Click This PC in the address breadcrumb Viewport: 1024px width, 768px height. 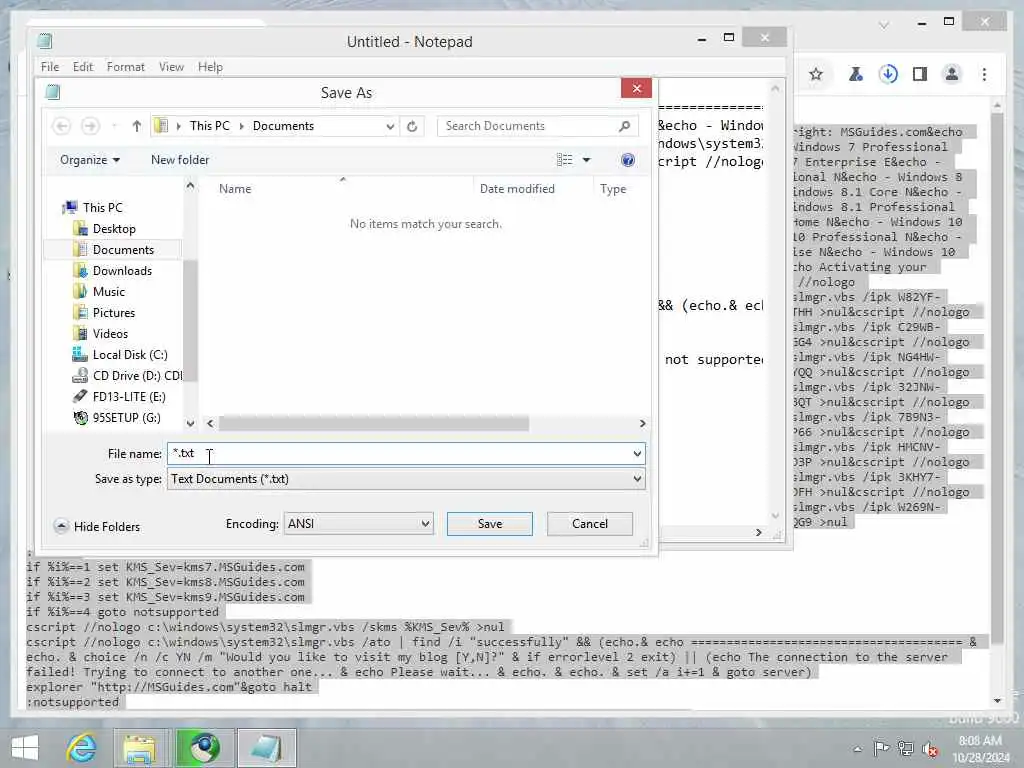(210, 126)
